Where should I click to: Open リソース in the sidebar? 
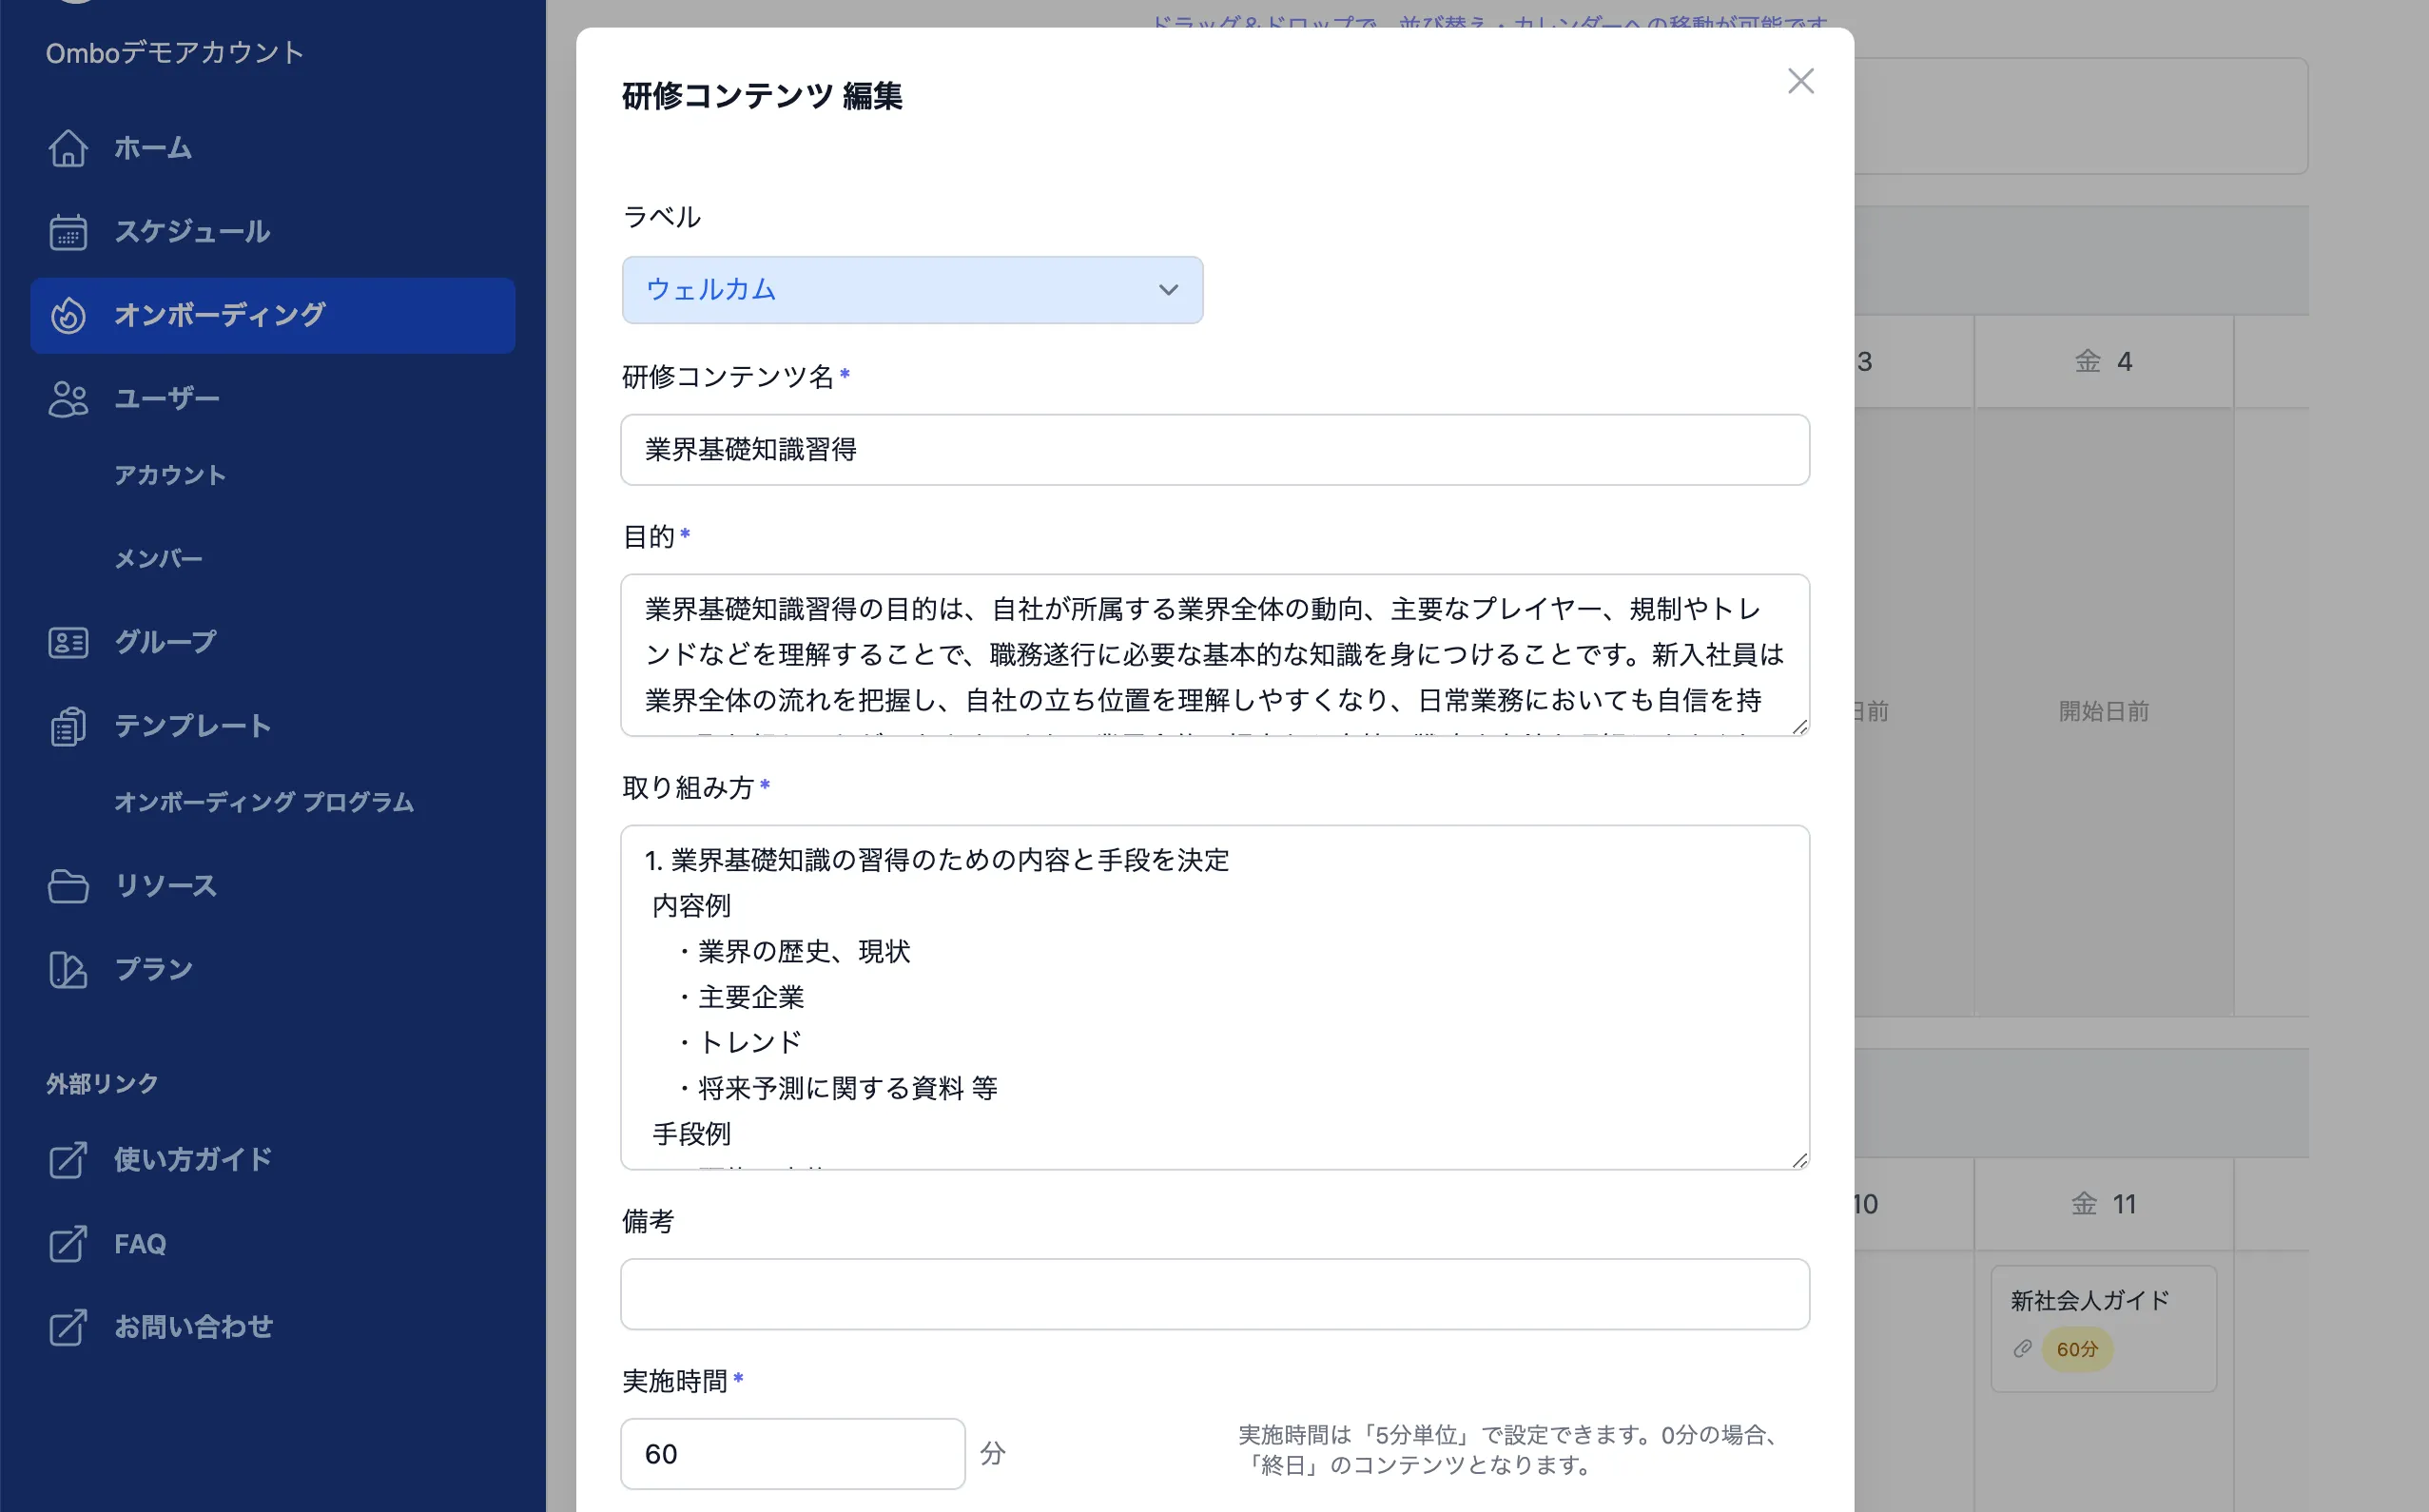pyautogui.click(x=272, y=886)
